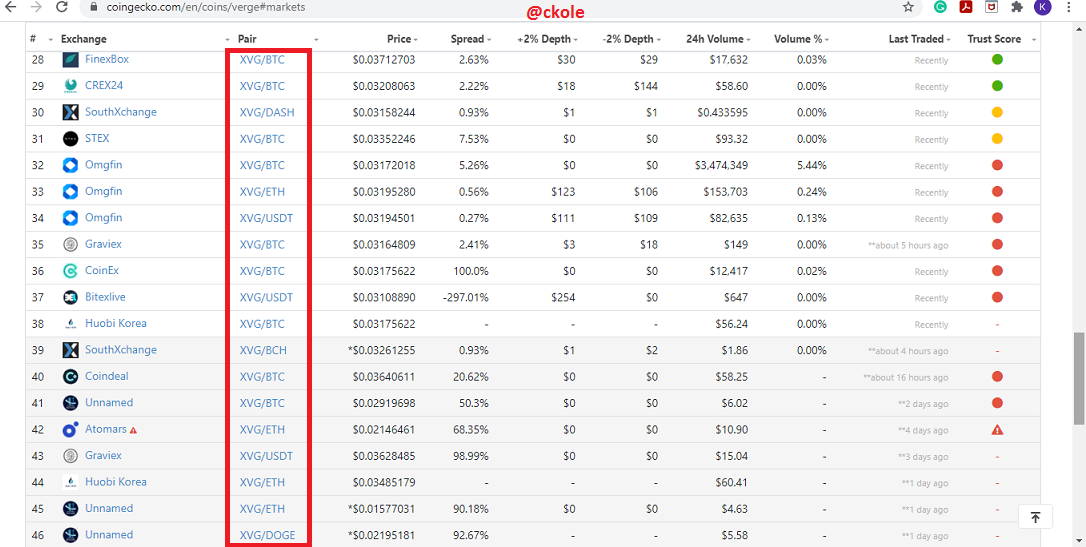Open the XVG/DOGE pair link
This screenshot has height=547, width=1086.
click(x=267, y=535)
